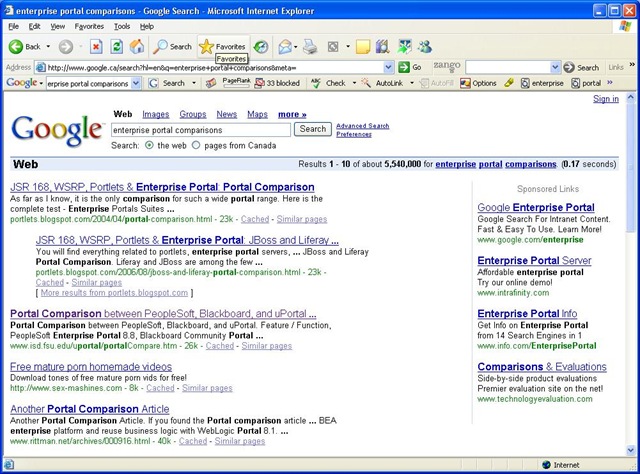This screenshot has height=474, width=640.
Task: Open the Tools menu
Action: pyautogui.click(x=122, y=27)
